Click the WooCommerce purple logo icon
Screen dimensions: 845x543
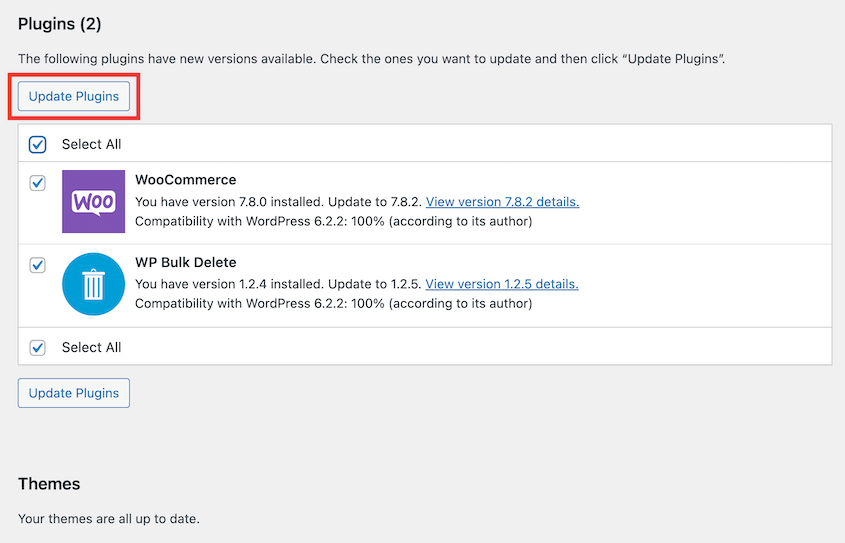(93, 201)
